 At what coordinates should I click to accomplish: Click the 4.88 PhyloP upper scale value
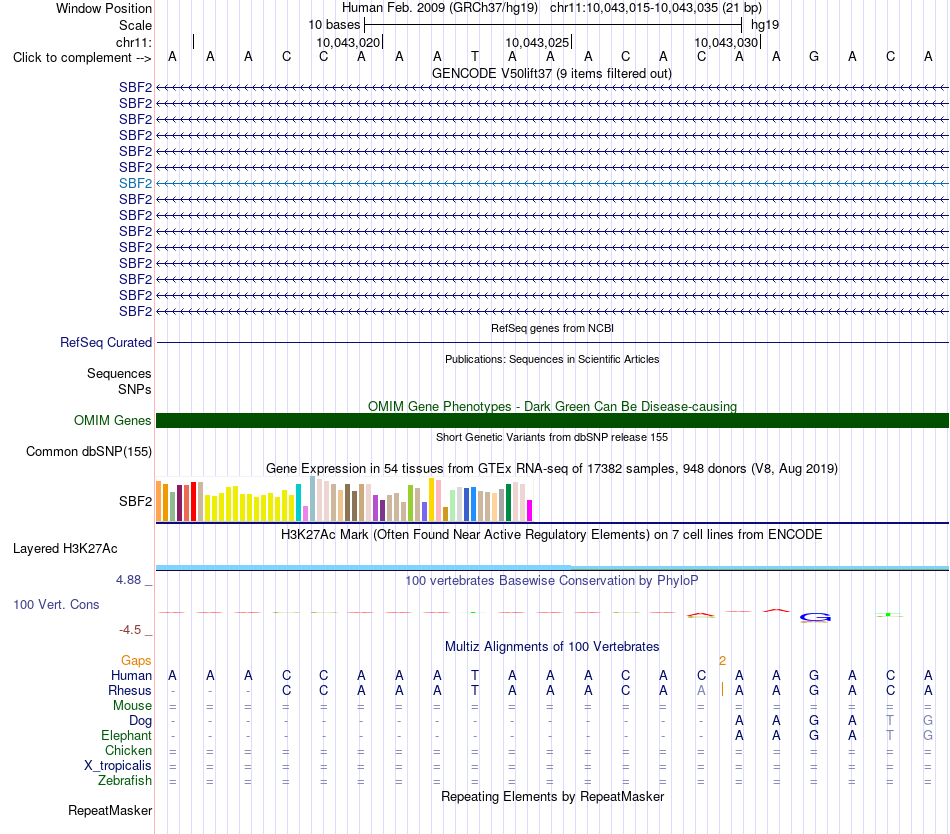(x=128, y=580)
